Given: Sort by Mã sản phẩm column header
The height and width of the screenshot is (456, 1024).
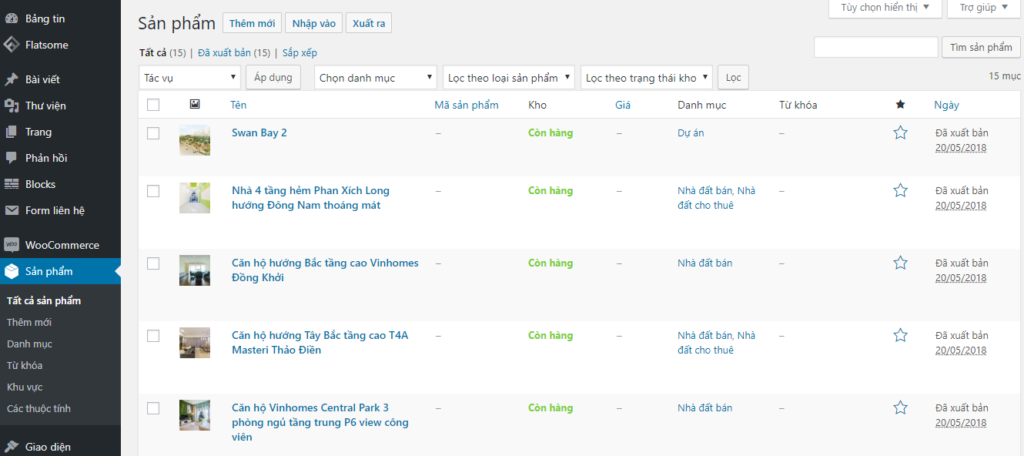Looking at the screenshot, I should (x=467, y=105).
